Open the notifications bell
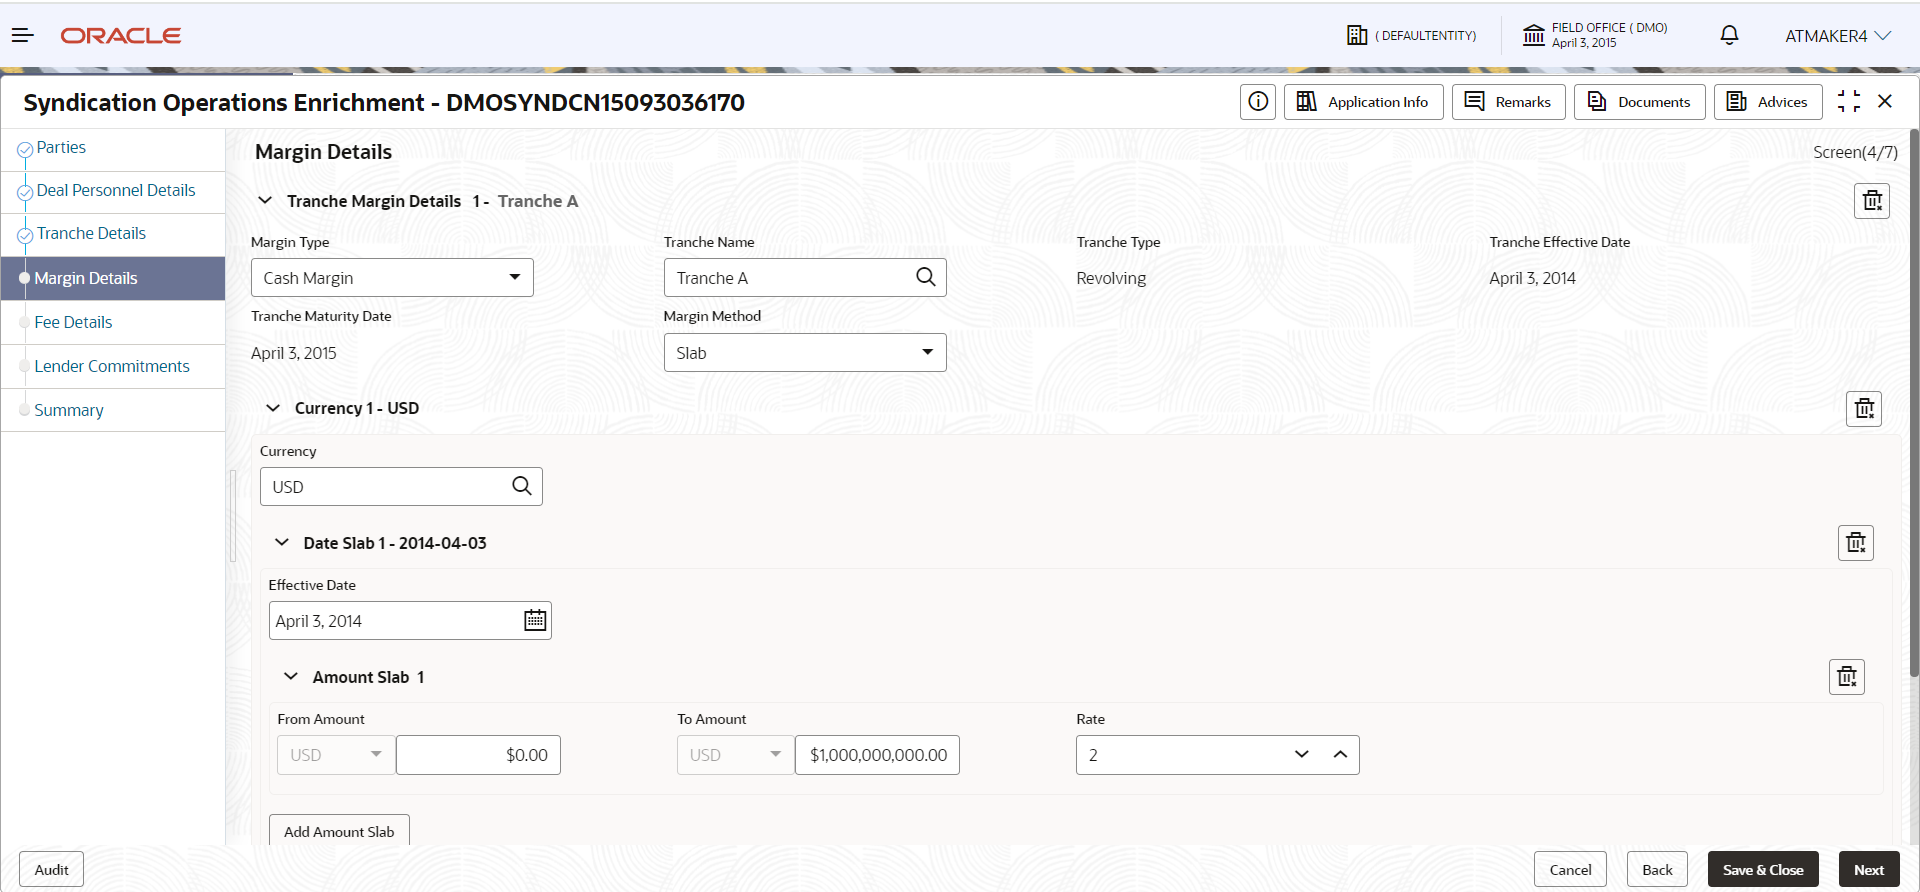The height and width of the screenshot is (892, 1920). coord(1729,35)
